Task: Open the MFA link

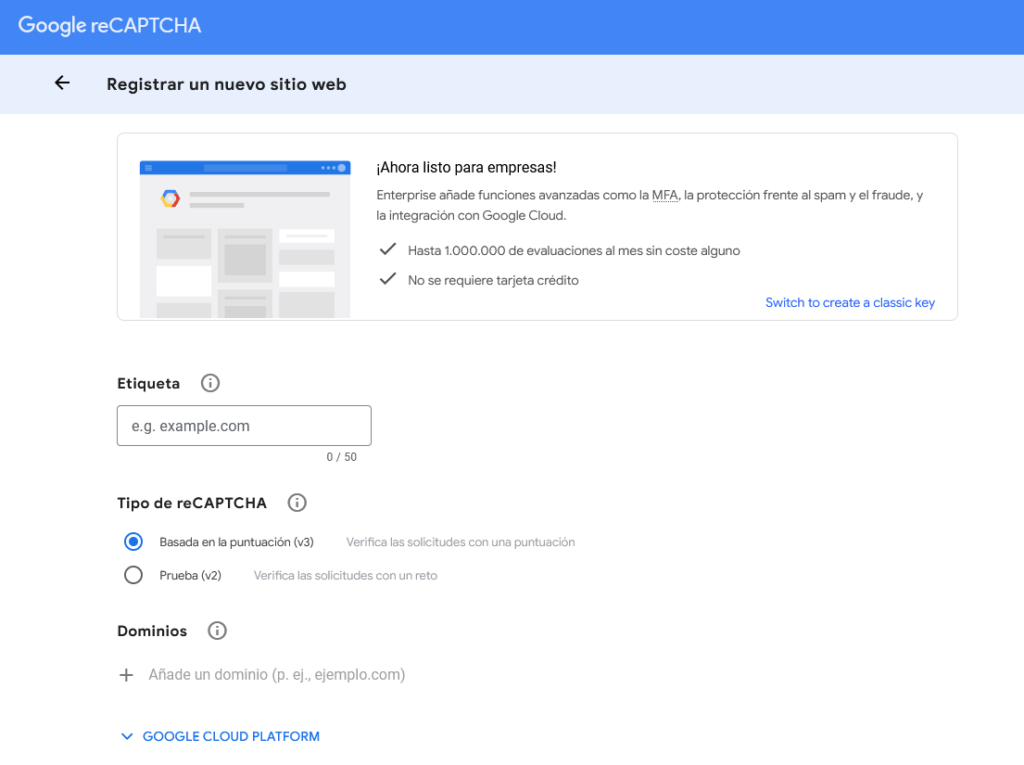Action: [666, 195]
